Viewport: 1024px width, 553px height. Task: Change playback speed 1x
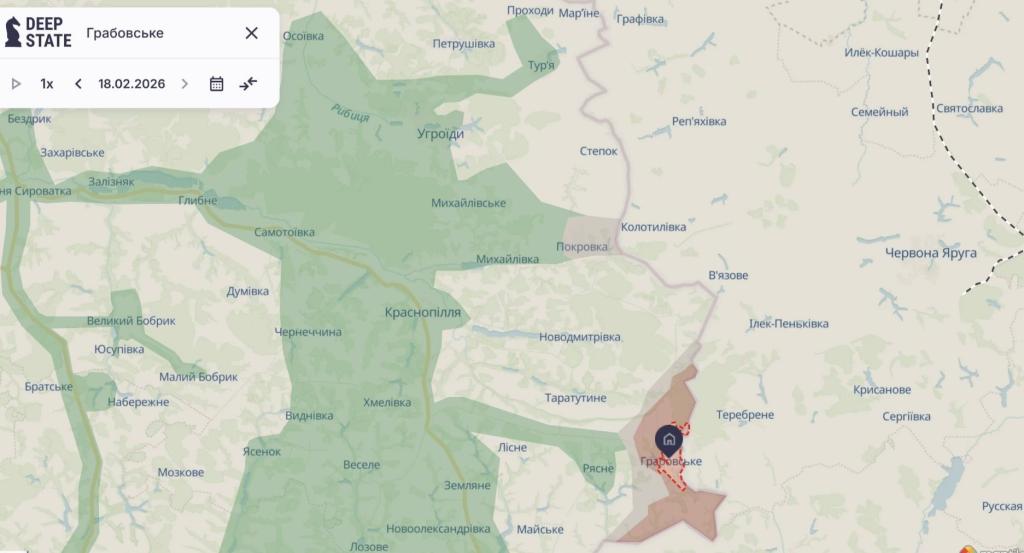coord(46,84)
